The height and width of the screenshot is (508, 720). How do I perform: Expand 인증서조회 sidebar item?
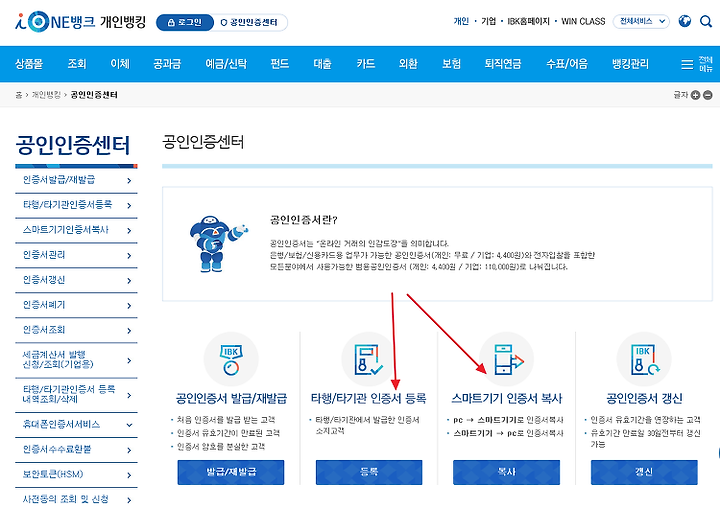tap(76, 330)
